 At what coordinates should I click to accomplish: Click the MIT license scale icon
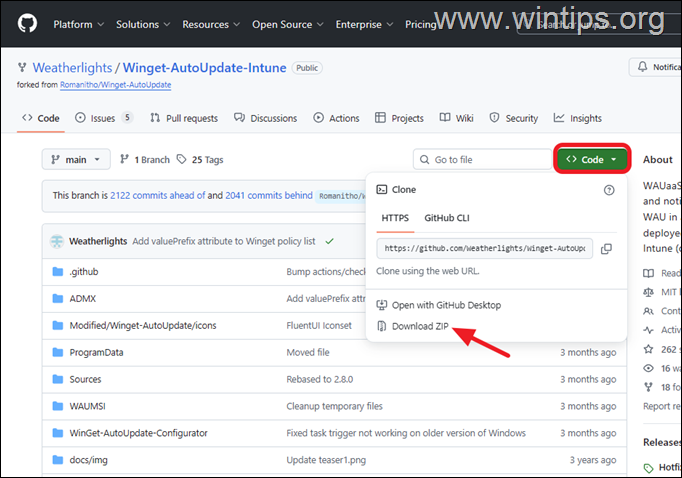click(x=649, y=292)
